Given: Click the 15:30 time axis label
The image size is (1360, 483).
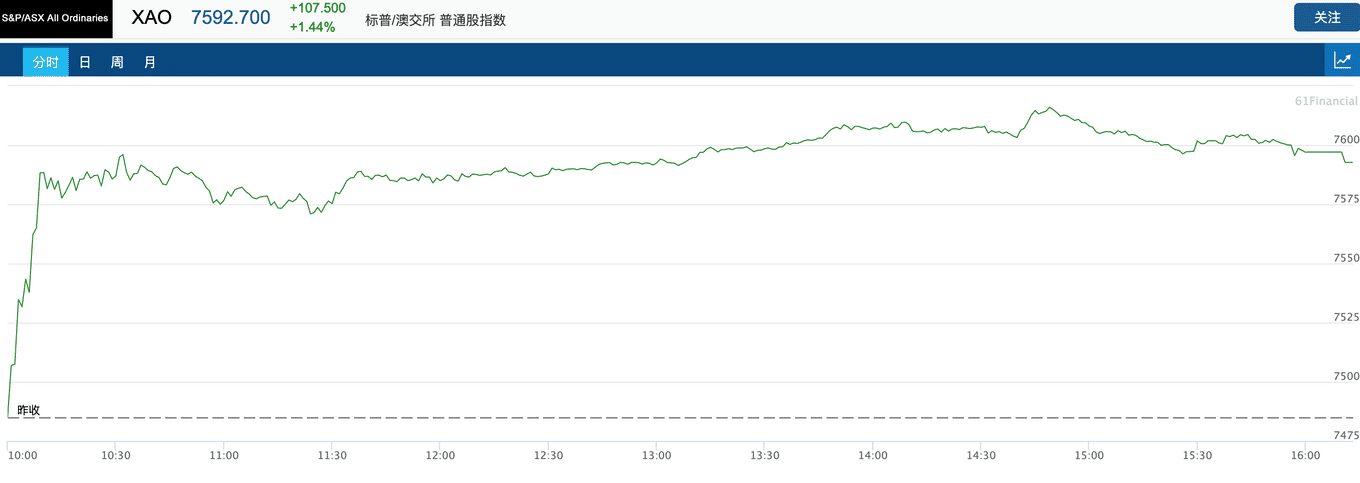Looking at the screenshot, I should 1197,455.
